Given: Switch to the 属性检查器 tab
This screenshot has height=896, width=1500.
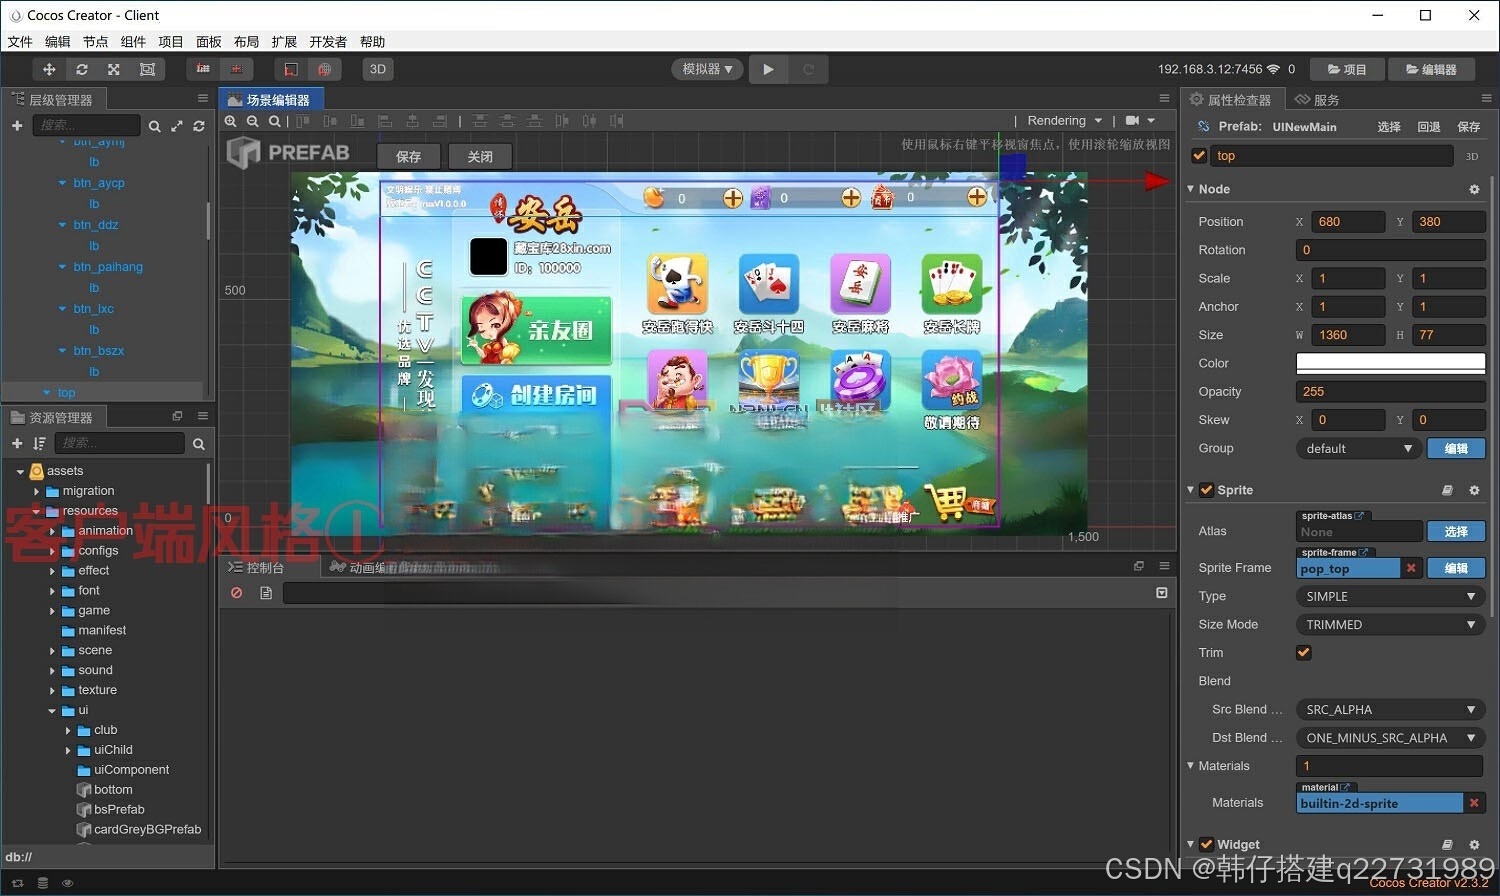Looking at the screenshot, I should pos(1230,99).
